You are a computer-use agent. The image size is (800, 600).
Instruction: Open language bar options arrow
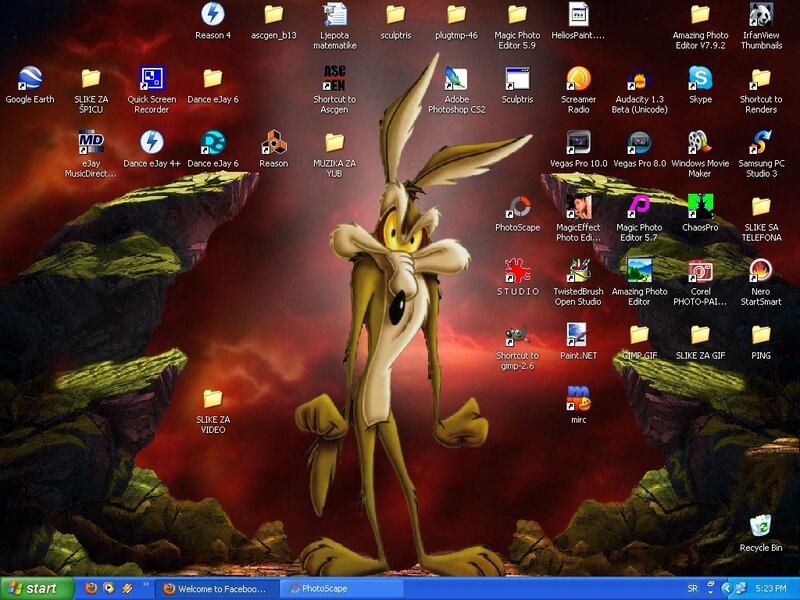710,591
